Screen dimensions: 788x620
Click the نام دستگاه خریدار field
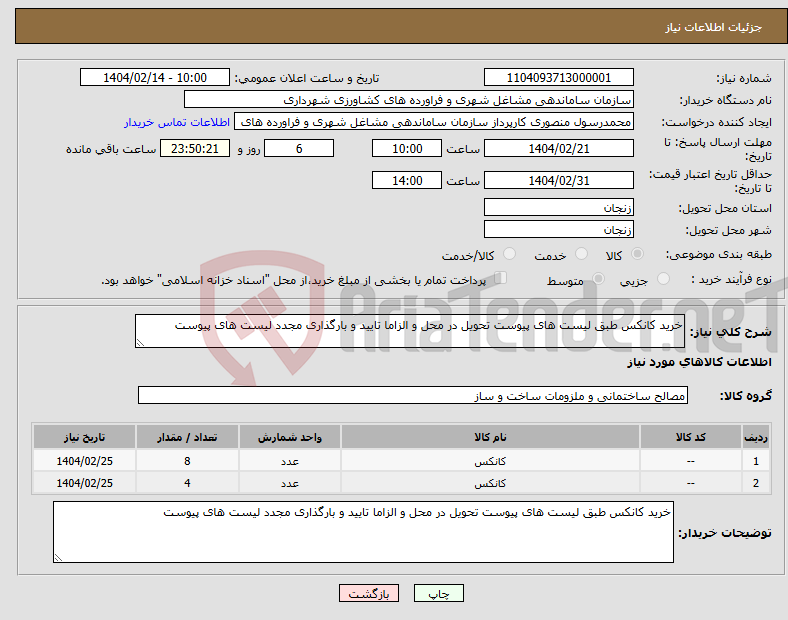click(409, 99)
